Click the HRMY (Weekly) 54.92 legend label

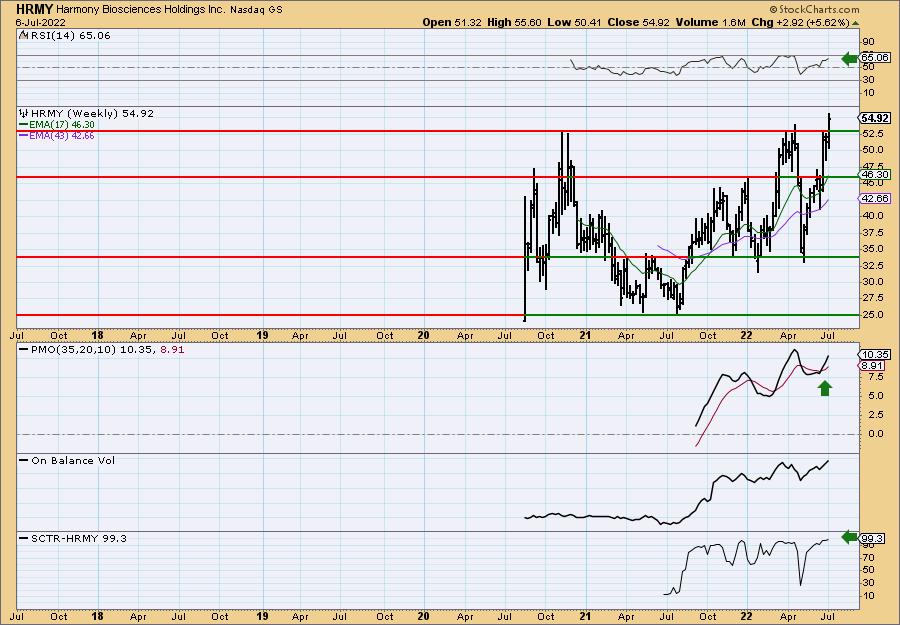click(92, 114)
